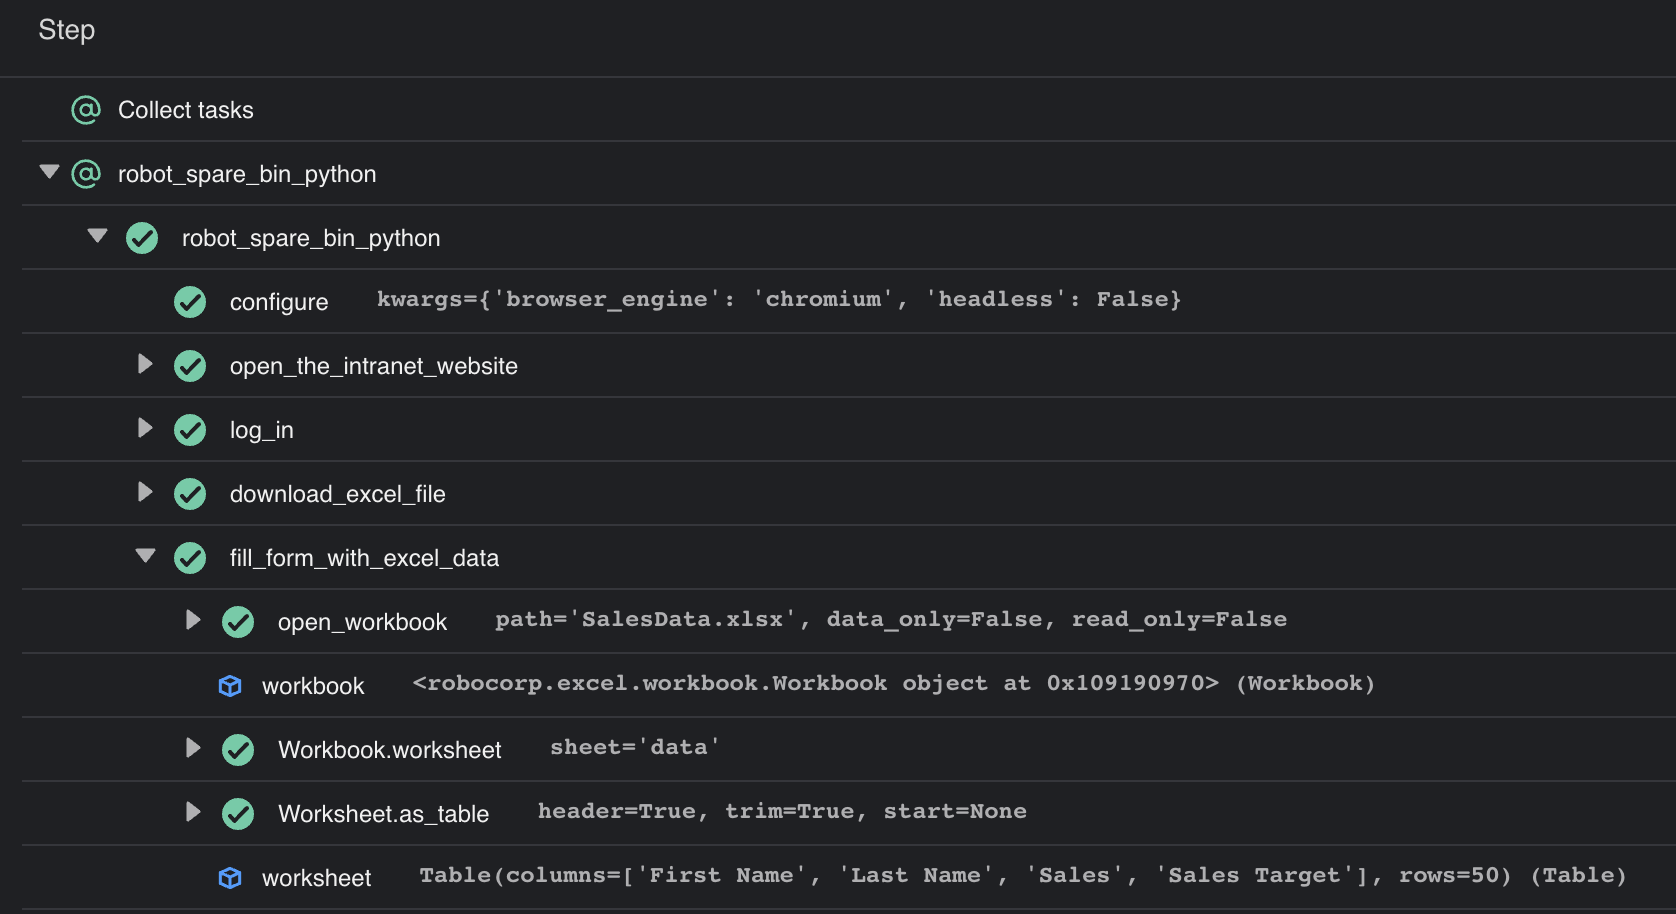Select the configure step label
The image size is (1676, 914).
point(279,302)
